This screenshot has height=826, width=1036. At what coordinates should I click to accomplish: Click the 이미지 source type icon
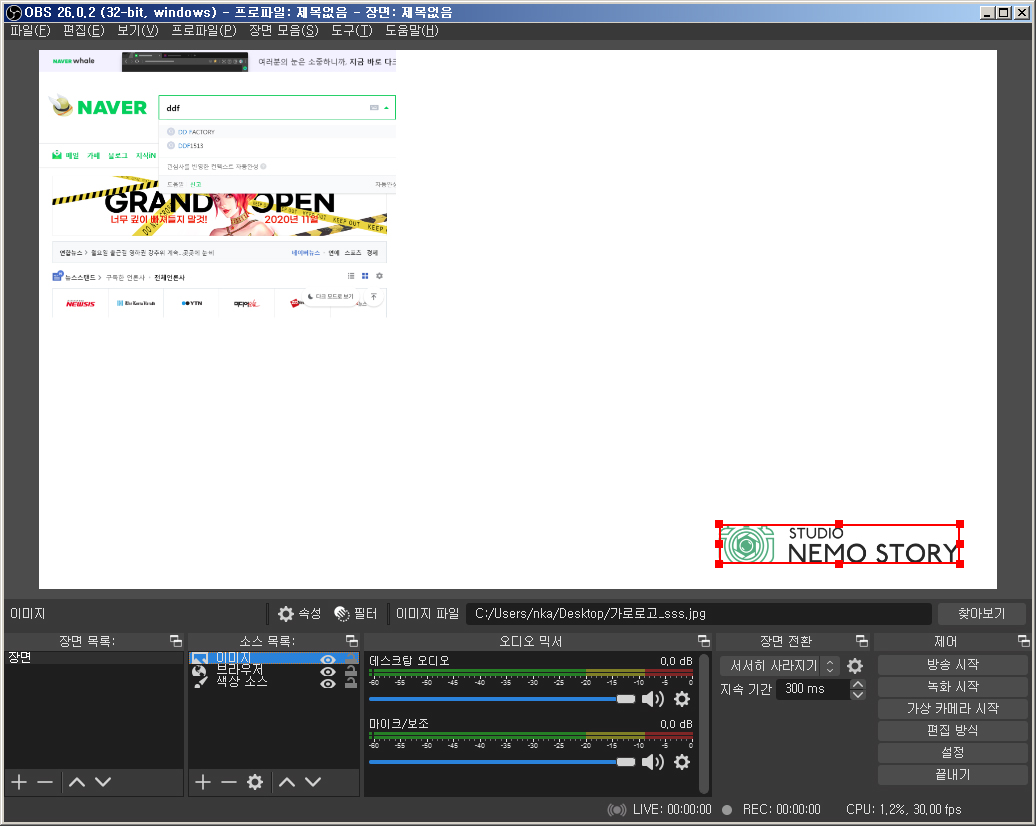tap(200, 658)
